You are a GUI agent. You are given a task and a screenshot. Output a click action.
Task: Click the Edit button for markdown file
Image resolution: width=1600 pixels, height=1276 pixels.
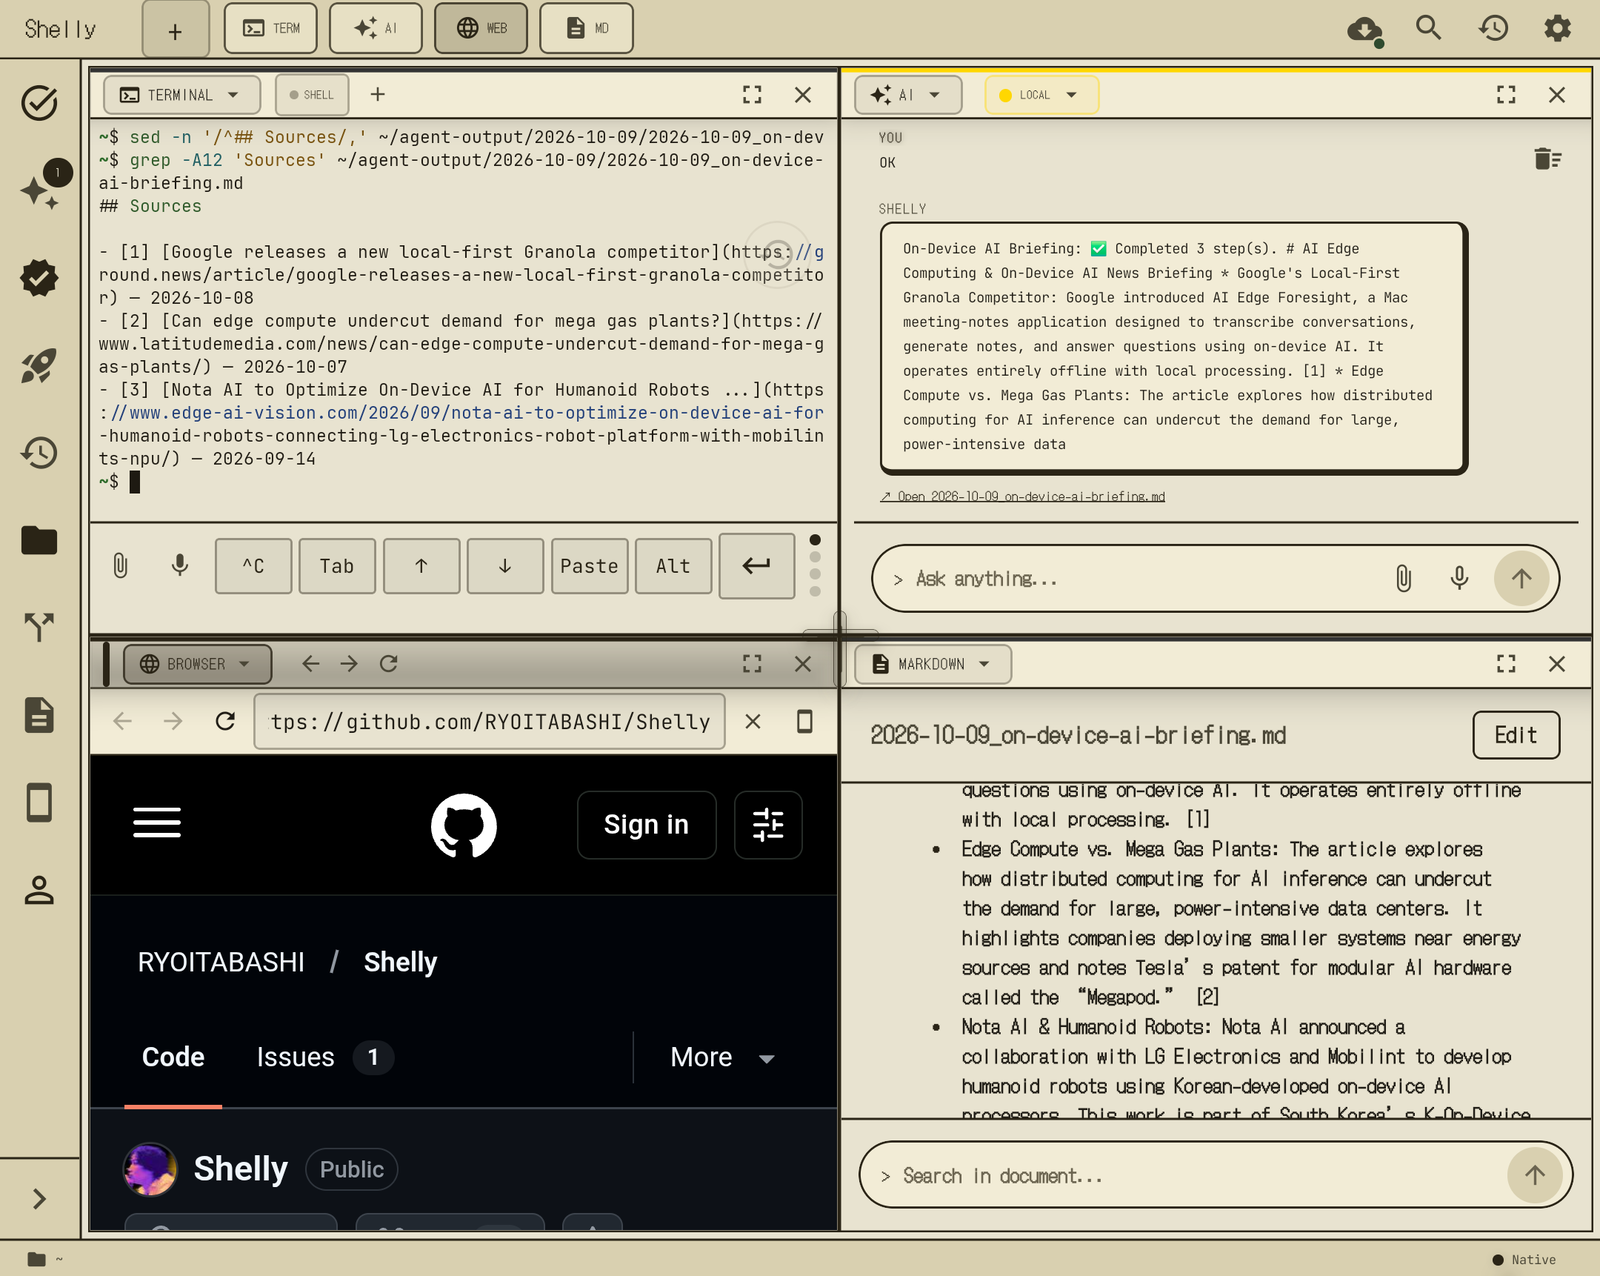(1516, 735)
